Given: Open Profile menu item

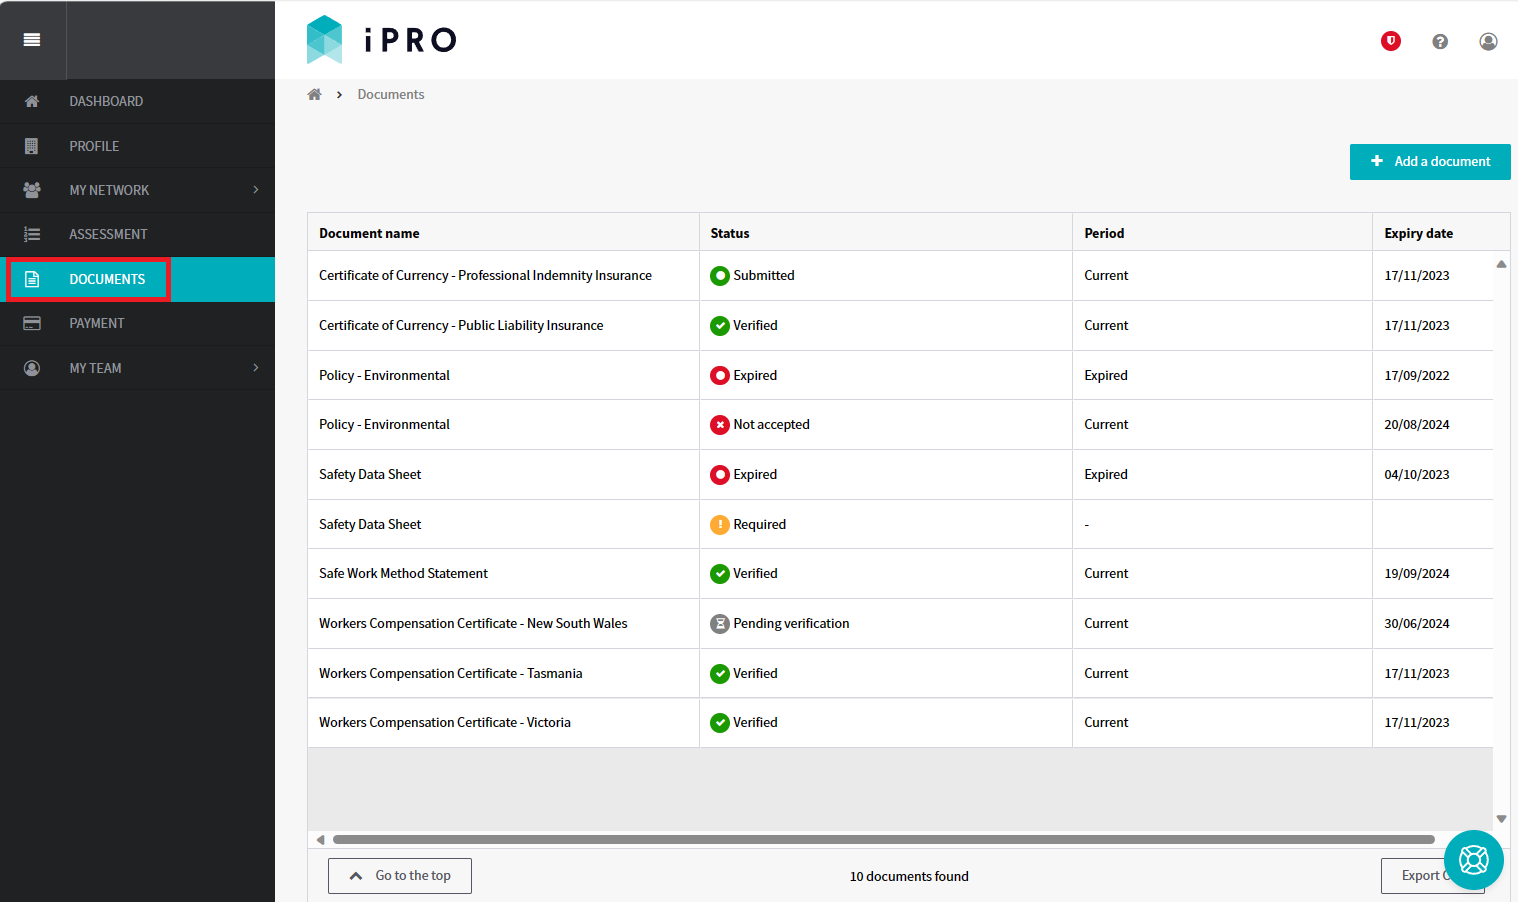Looking at the screenshot, I should click(137, 146).
